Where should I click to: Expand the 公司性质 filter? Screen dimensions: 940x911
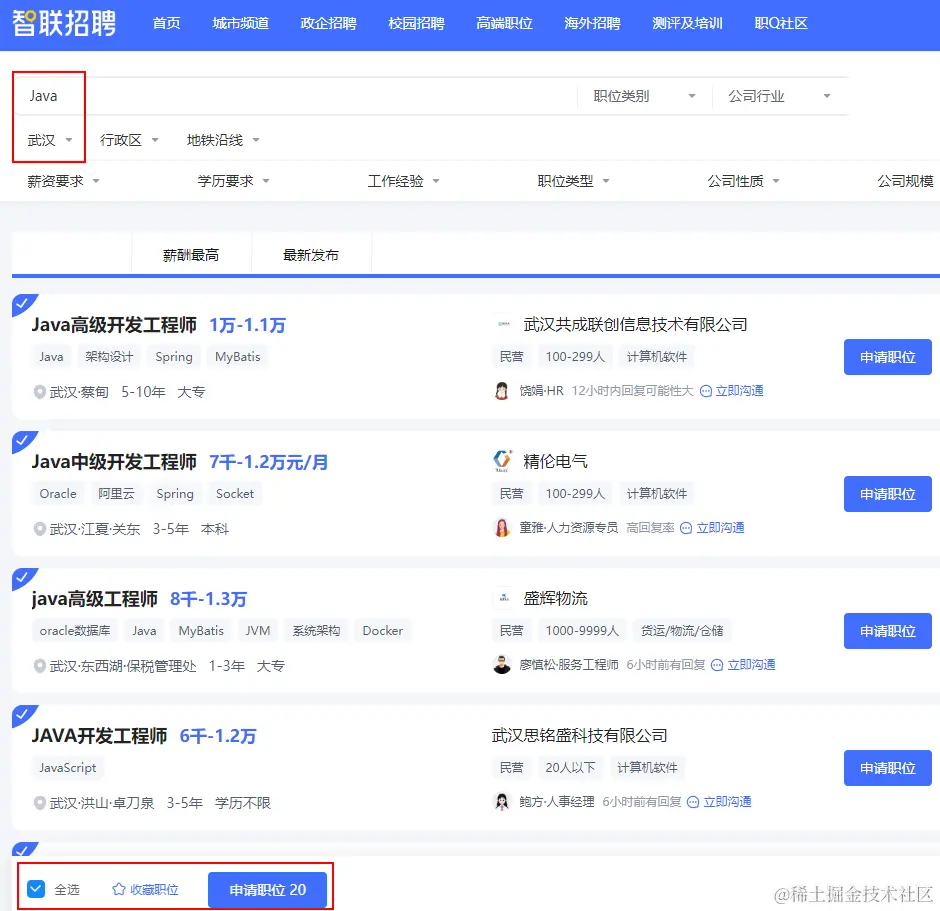click(x=743, y=181)
